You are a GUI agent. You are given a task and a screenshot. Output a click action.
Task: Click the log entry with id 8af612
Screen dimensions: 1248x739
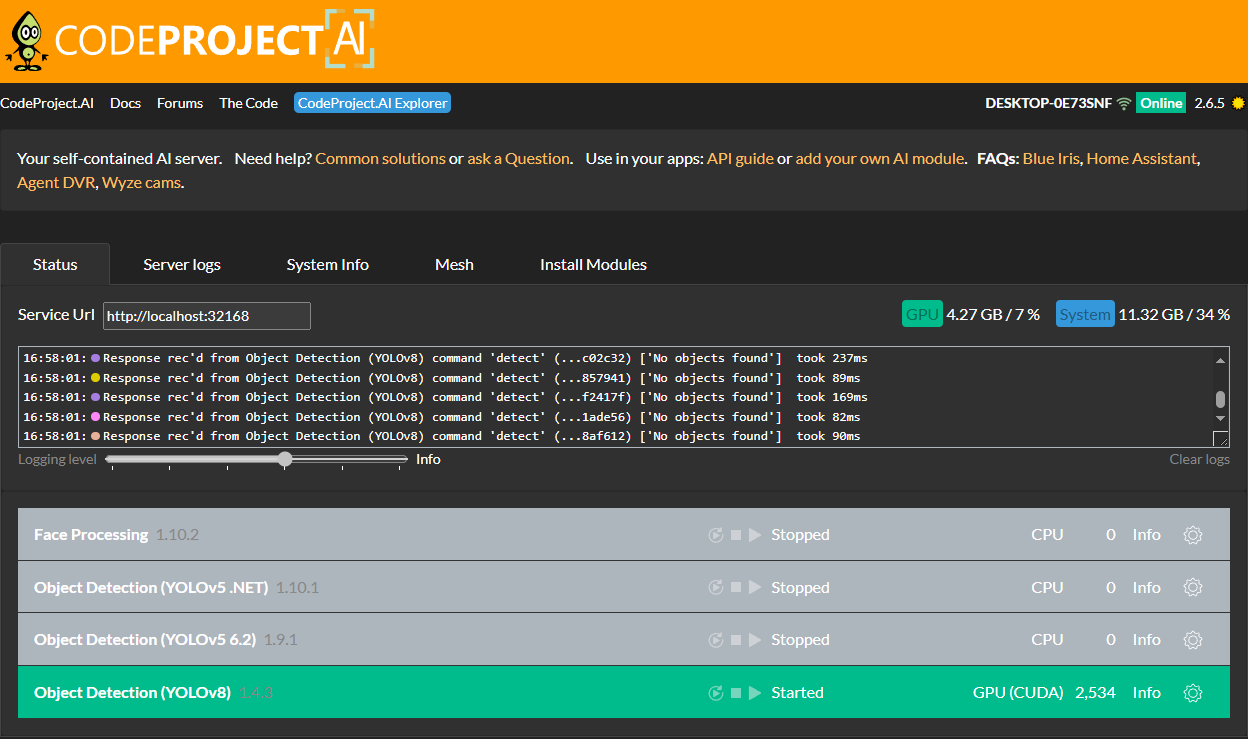(441, 437)
